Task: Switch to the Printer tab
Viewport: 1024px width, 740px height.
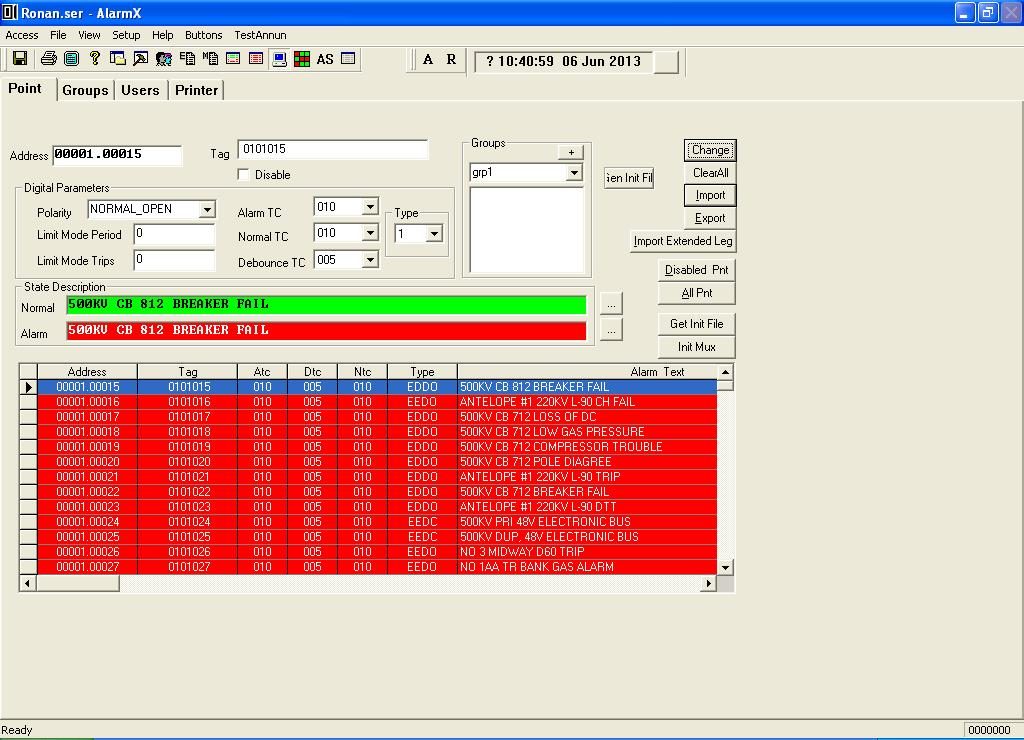Action: click(x=197, y=90)
